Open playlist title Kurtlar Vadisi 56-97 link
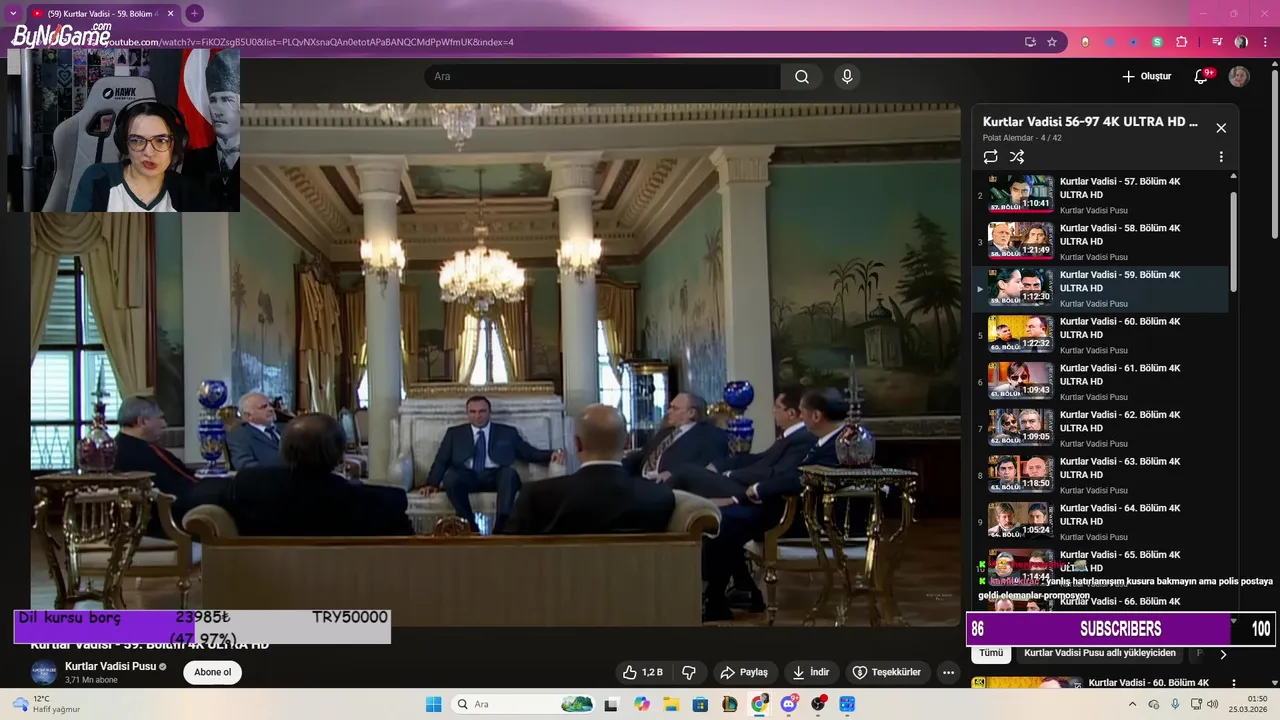Screen dimensions: 1280x720 [1090, 122]
